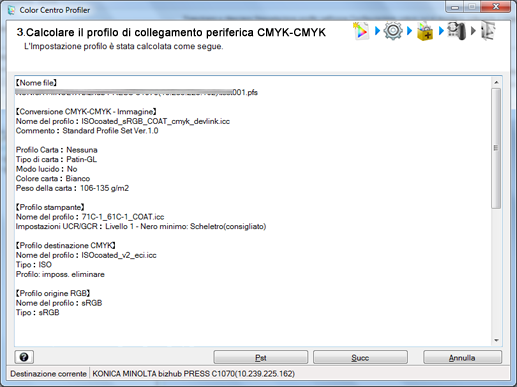Click the final grayed-out wizard step icon
The image size is (517, 387).
point(488,31)
